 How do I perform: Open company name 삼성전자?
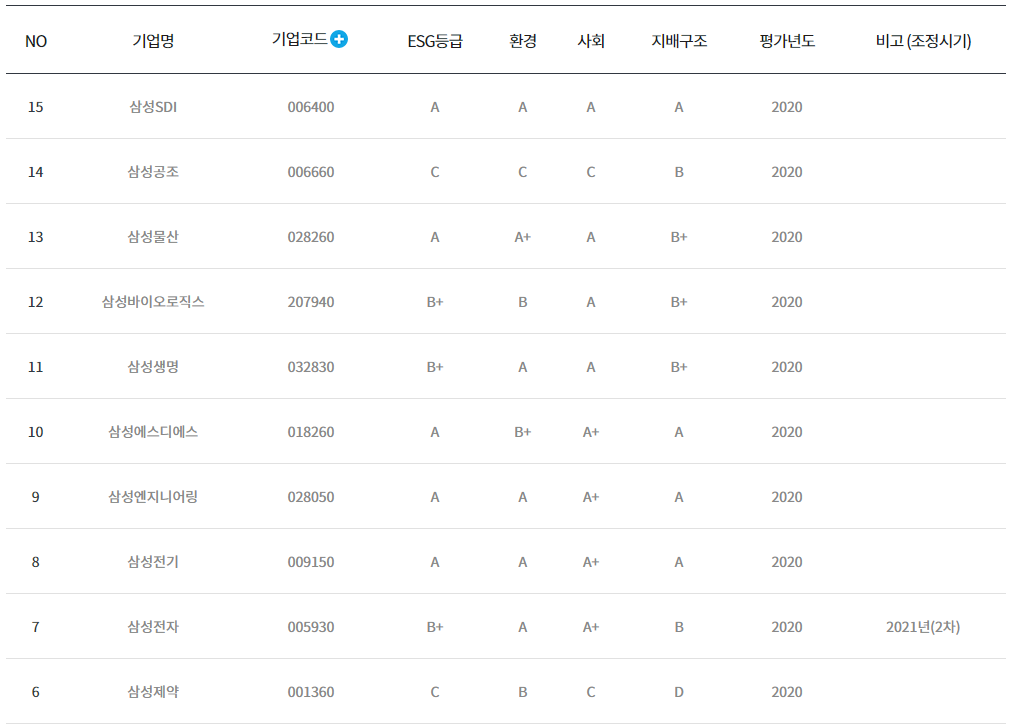coord(153,627)
